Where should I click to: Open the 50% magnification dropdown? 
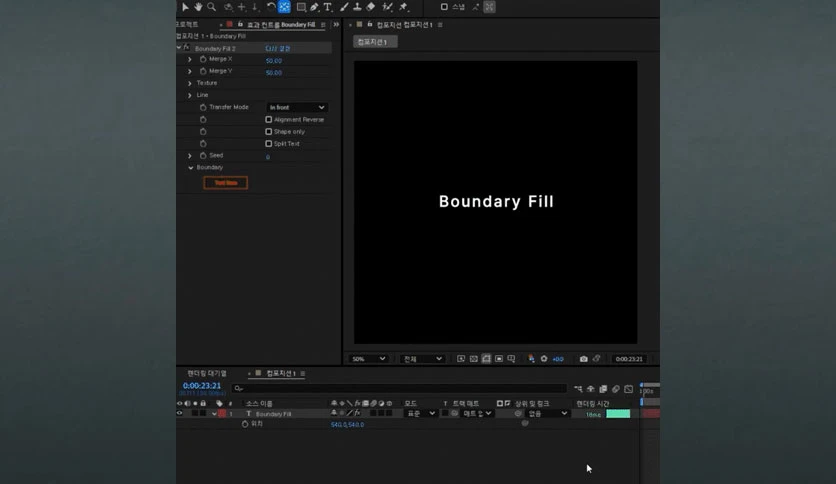(x=367, y=359)
